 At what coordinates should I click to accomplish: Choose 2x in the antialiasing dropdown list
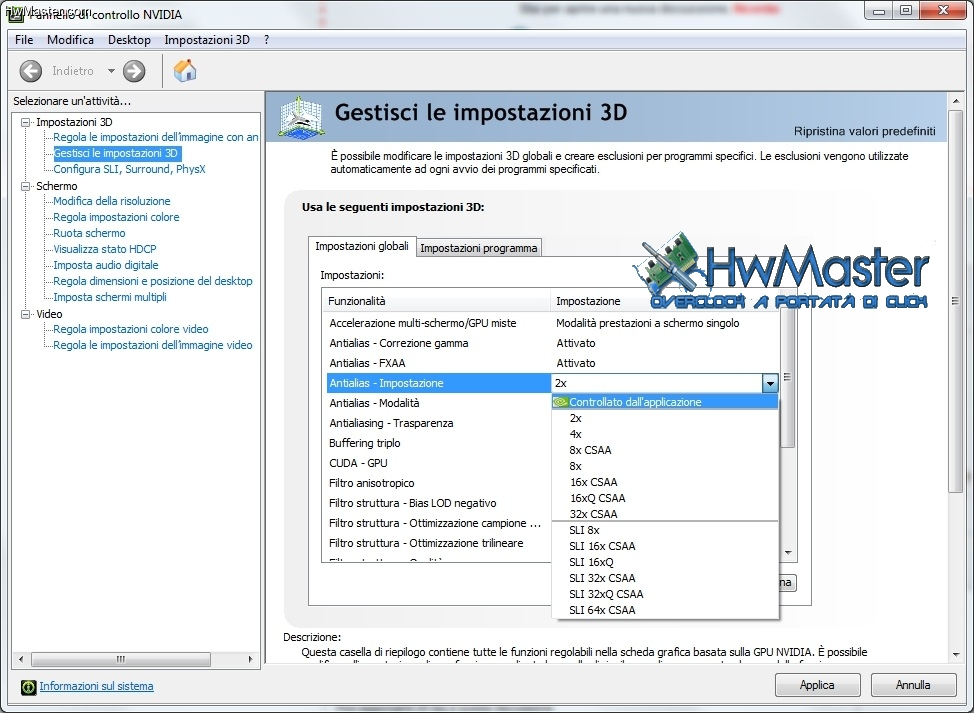coord(665,419)
